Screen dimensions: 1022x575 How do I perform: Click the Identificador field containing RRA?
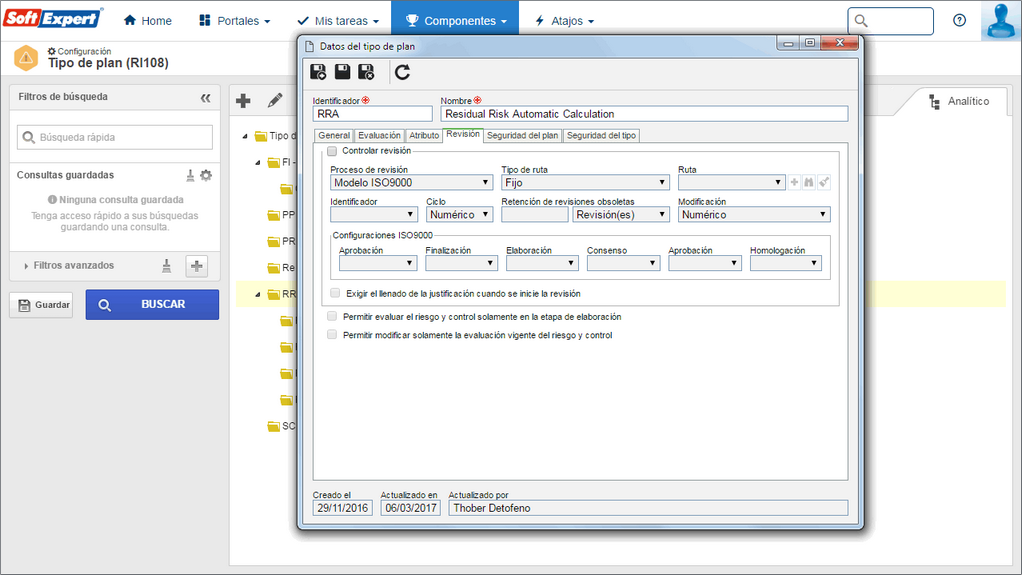(373, 114)
